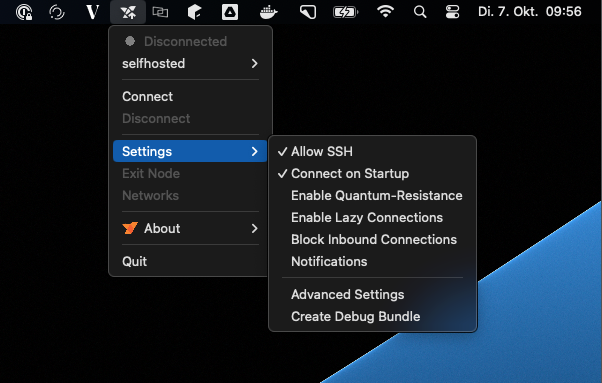Open the NetBird menu bar icon
Image resolution: width=602 pixels, height=383 pixels.
[128, 12]
